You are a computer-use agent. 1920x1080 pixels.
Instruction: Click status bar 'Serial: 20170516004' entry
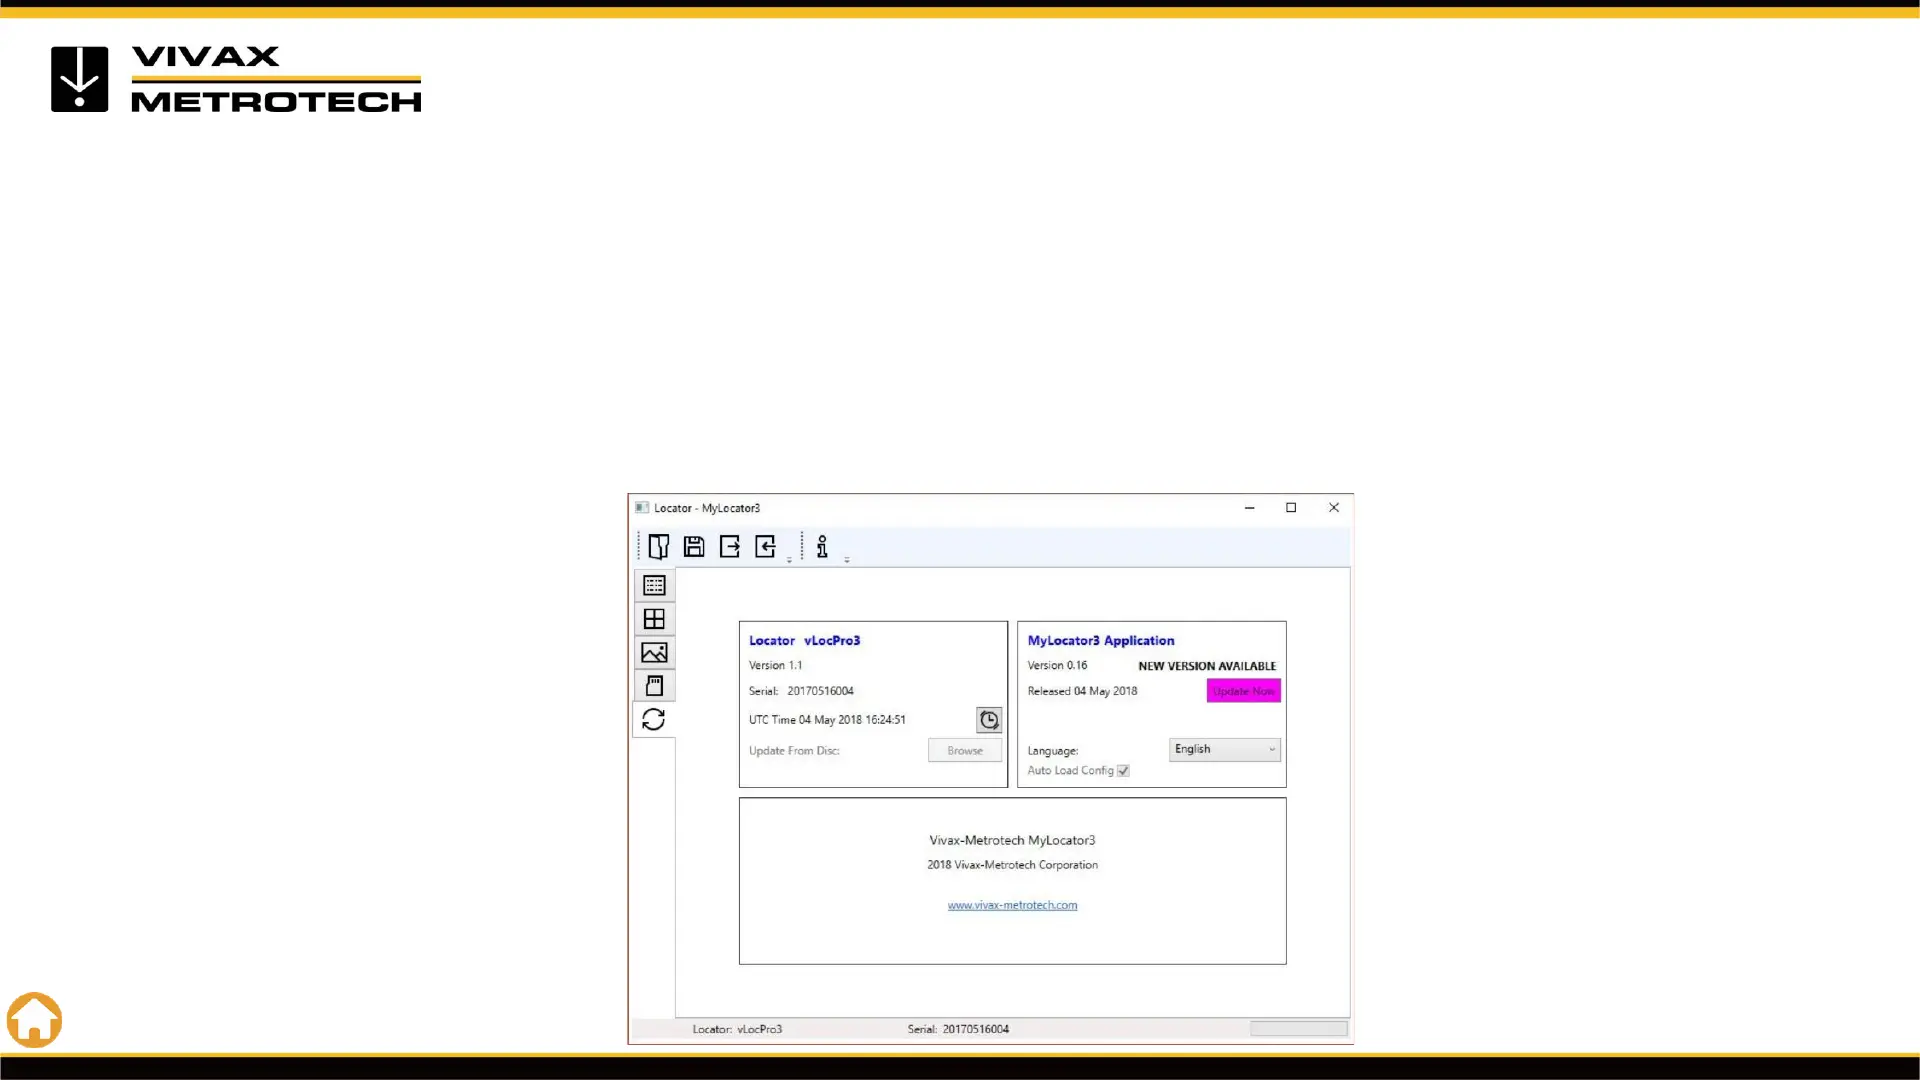tap(958, 1029)
